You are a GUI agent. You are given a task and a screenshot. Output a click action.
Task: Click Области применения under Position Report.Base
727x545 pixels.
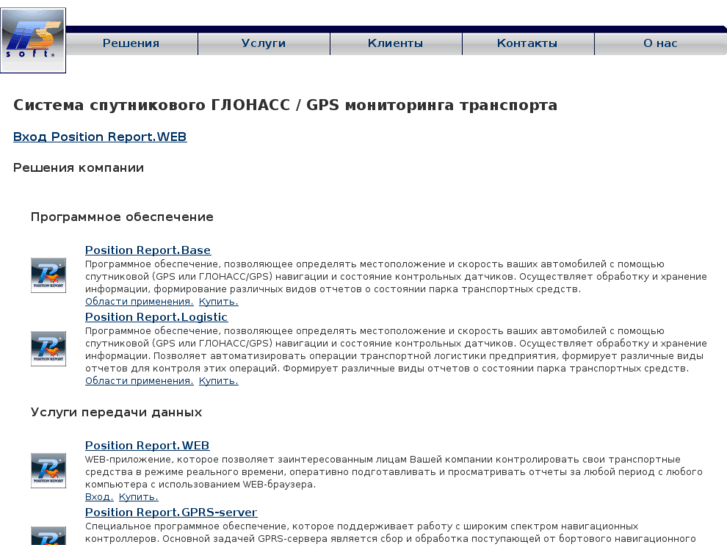click(139, 301)
